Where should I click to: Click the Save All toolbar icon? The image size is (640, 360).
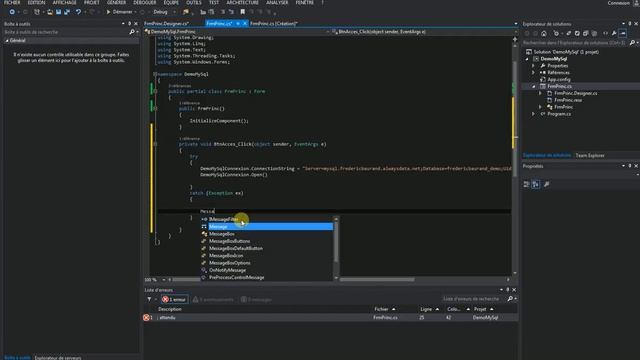[x=67, y=12]
